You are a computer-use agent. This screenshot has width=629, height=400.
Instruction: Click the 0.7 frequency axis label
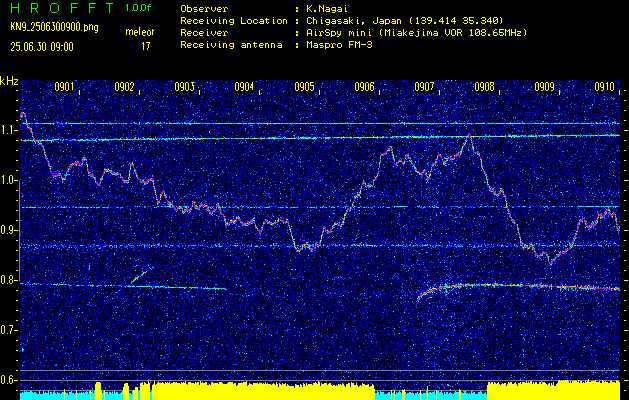tap(8, 330)
